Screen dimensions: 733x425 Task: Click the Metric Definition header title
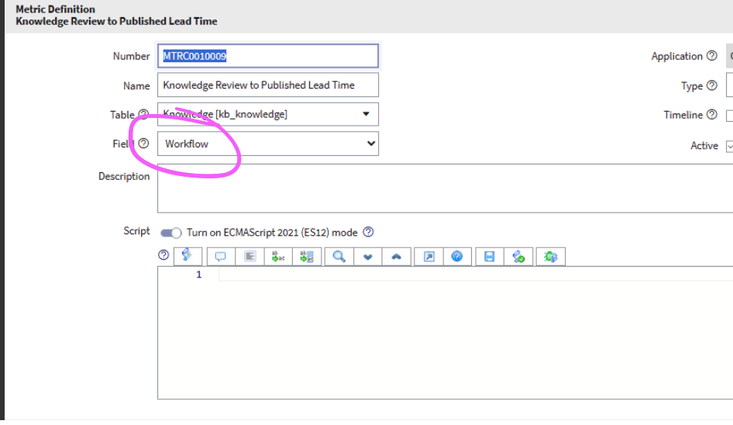coord(55,9)
